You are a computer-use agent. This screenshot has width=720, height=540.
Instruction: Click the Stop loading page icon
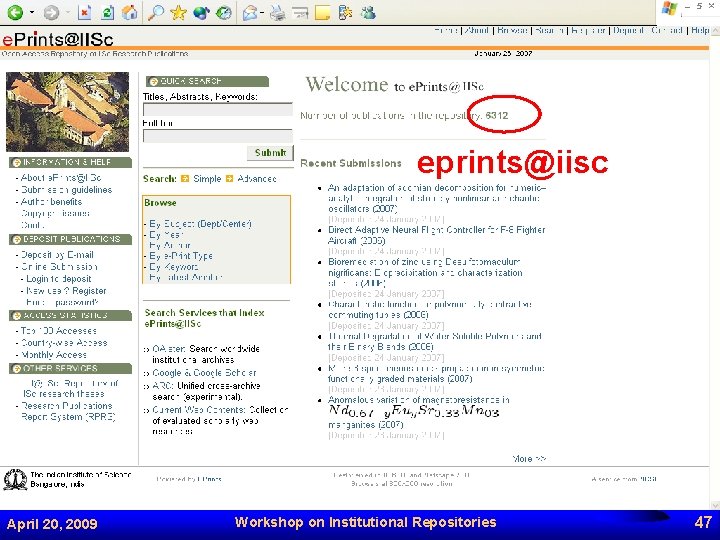point(84,12)
